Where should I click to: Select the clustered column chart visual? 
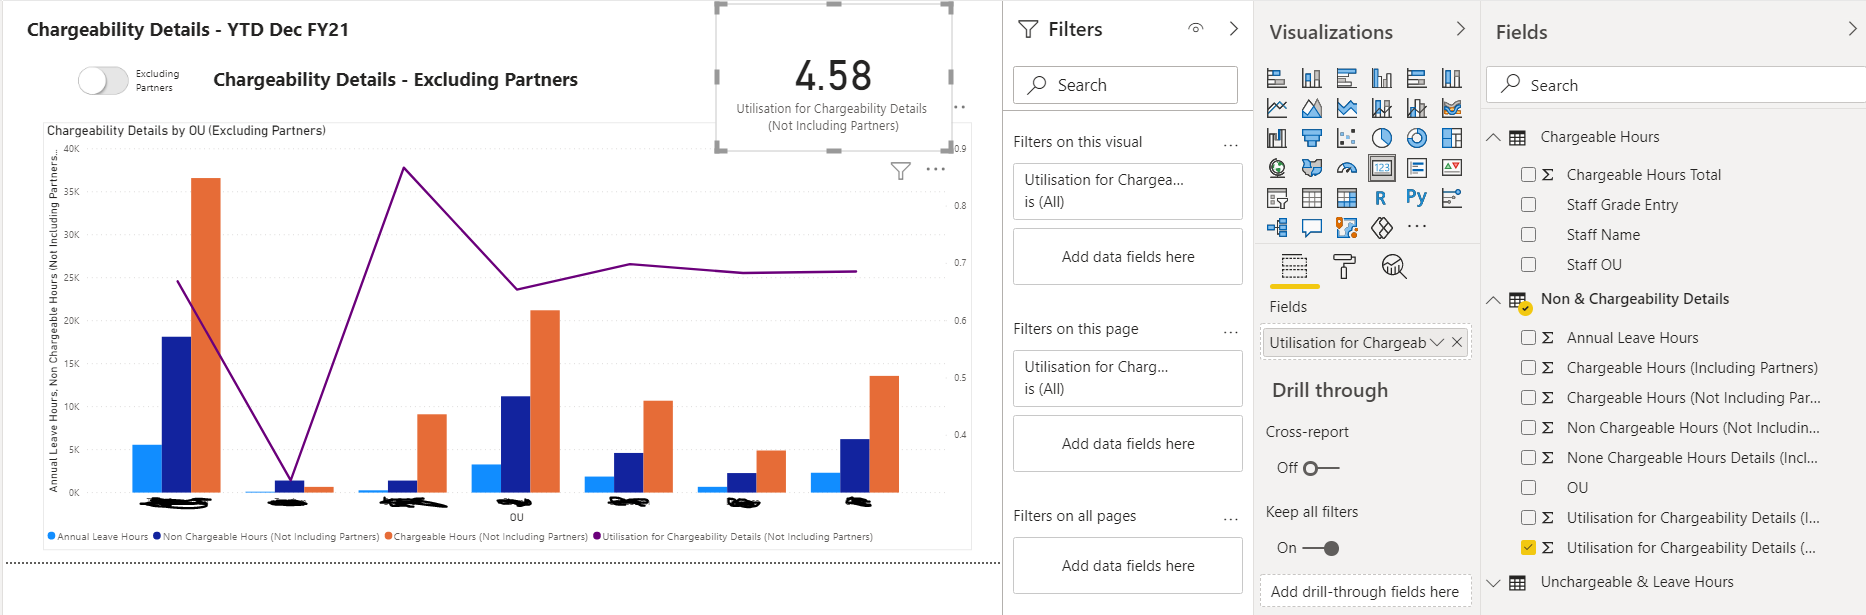[1382, 78]
